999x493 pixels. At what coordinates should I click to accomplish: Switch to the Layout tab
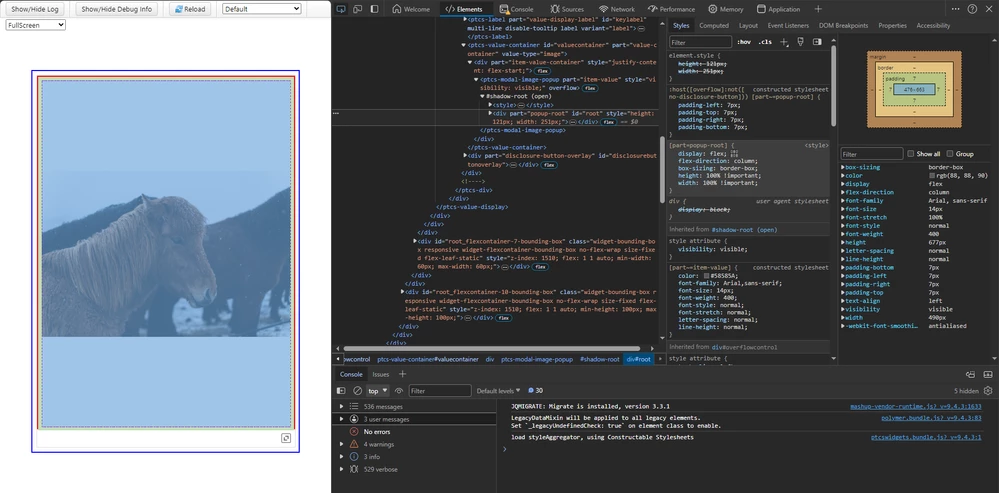click(x=748, y=25)
